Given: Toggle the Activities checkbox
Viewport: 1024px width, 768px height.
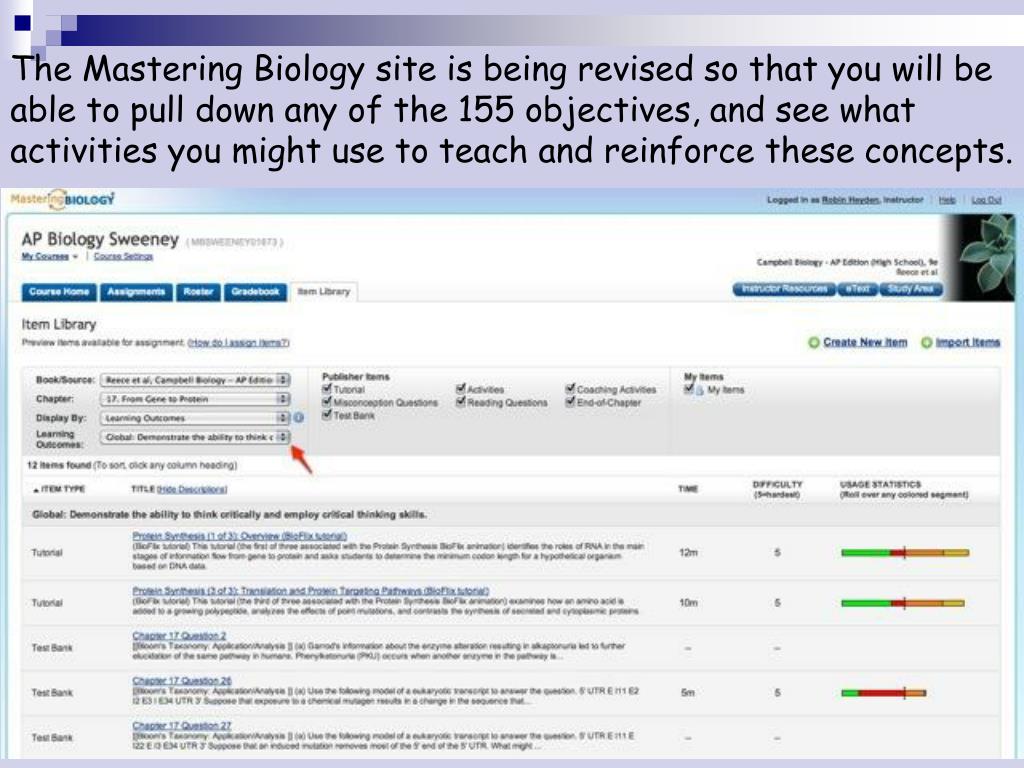Looking at the screenshot, I should click(460, 389).
